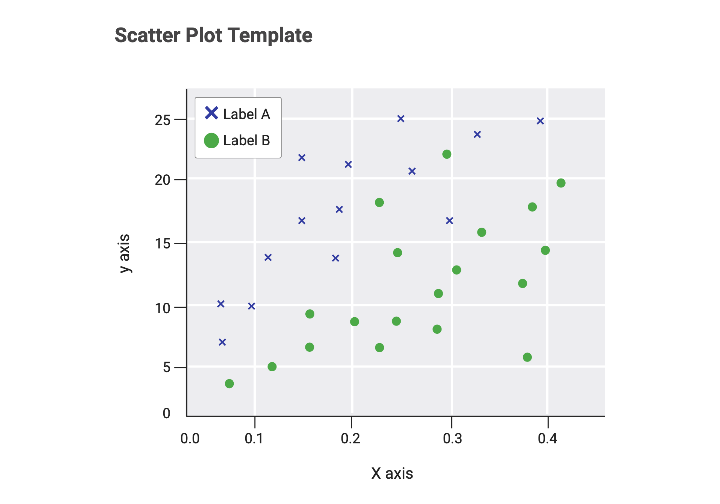The height and width of the screenshot is (504, 720).
Task: Click the 0.4 tick label on x axis
Action: pyautogui.click(x=547, y=437)
